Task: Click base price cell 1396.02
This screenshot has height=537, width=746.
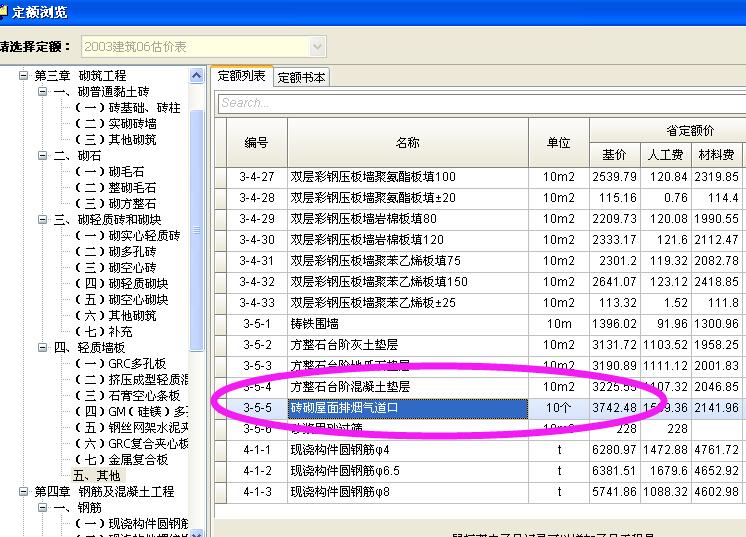Action: 615,324
